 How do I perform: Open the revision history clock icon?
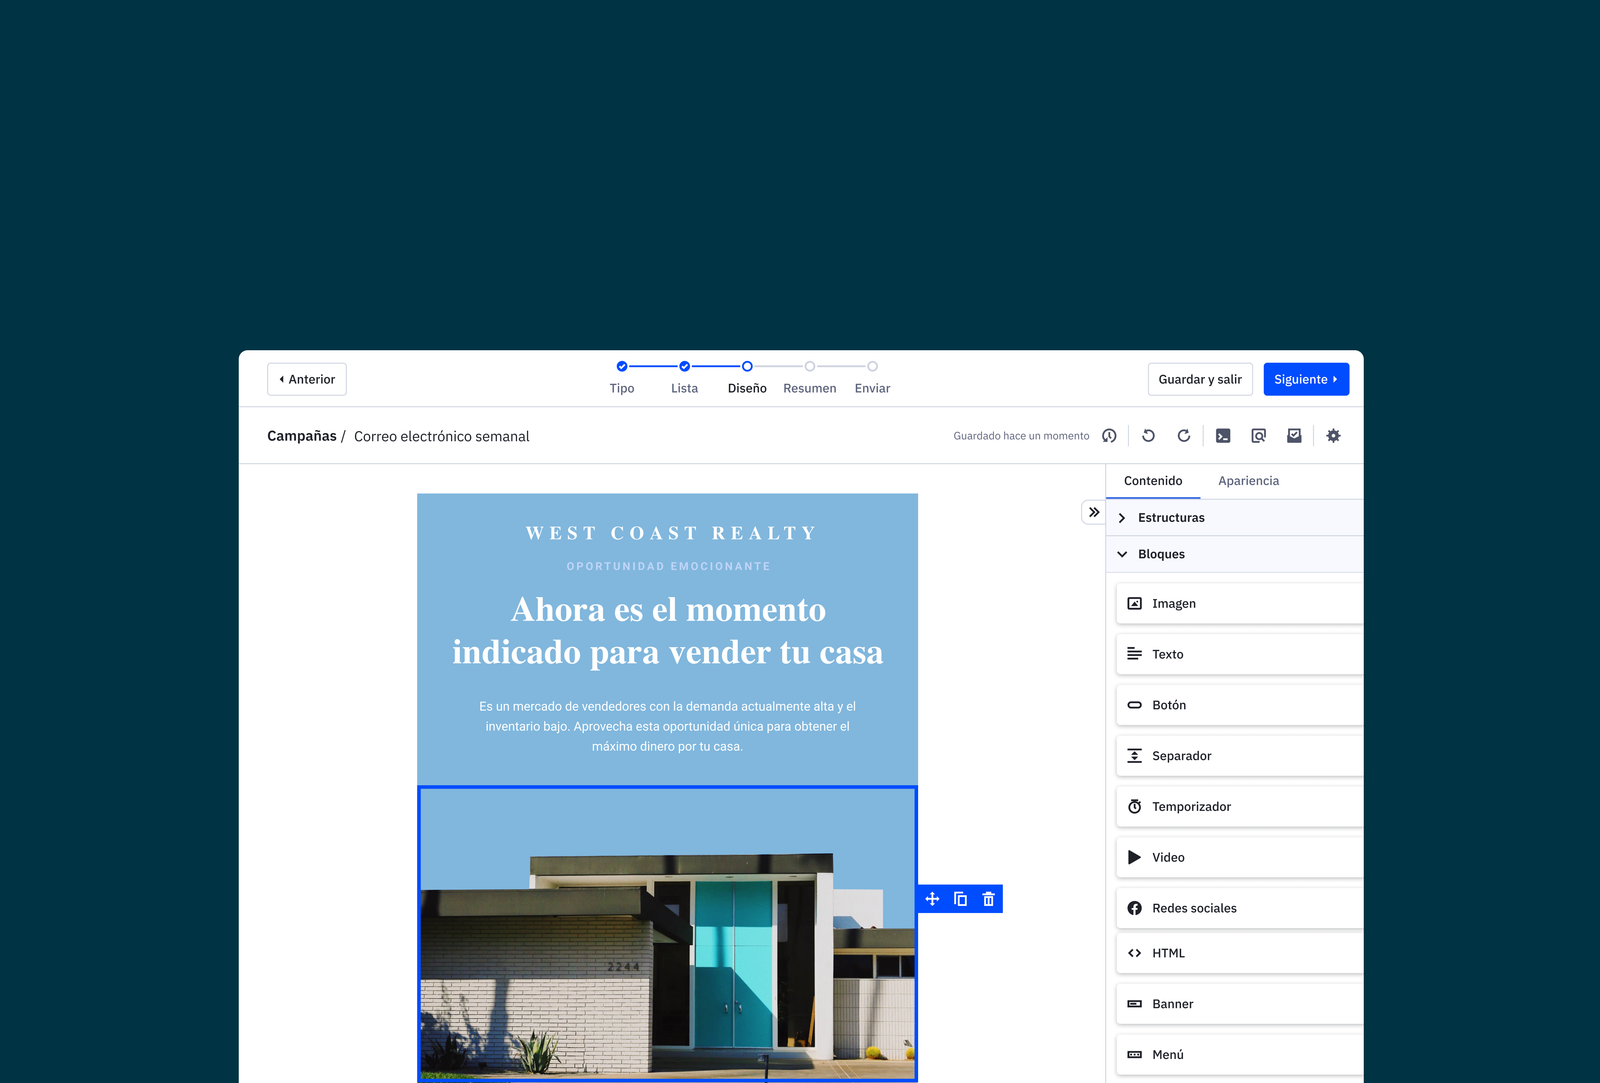click(1109, 436)
